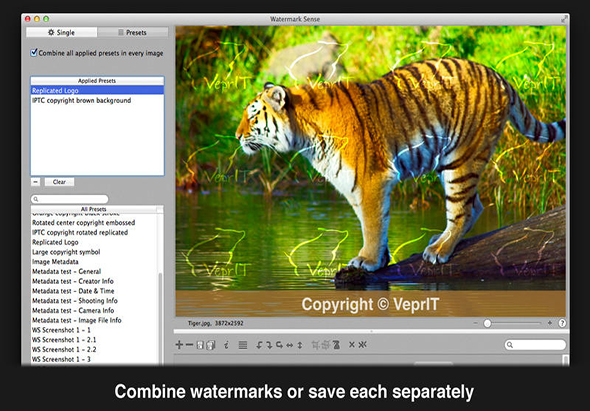Viewport: 590px width, 411px height.
Task: Select WS Screenshot 1 - 2.2 preset
Action: 94,350
